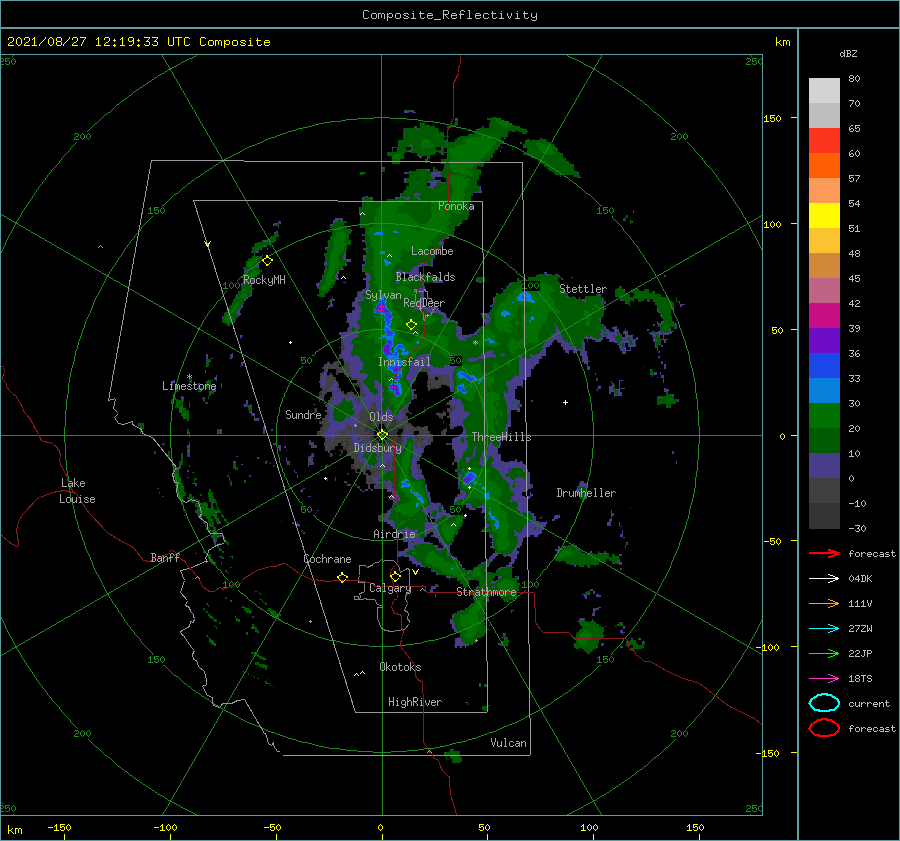This screenshot has width=900, height=841.
Task: Click the Okotoks label
Action: [400, 666]
